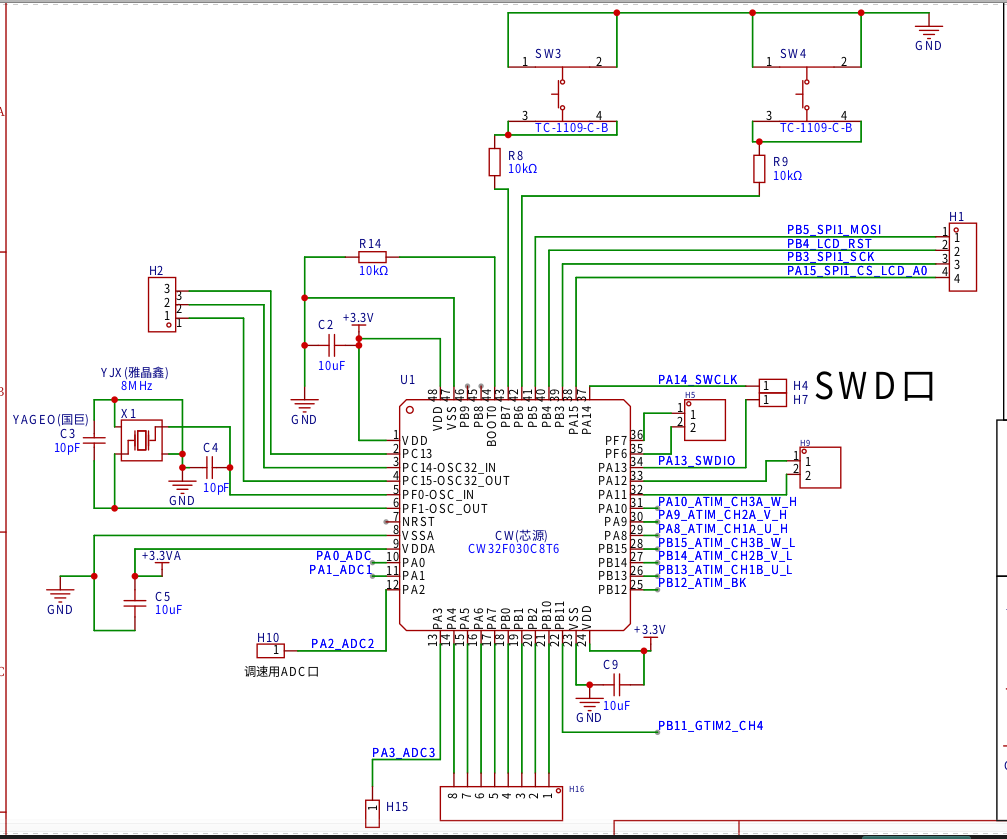Select the SW3 push button switch symbol
The width and height of the screenshot is (1007, 839).
pyautogui.click(x=562, y=95)
